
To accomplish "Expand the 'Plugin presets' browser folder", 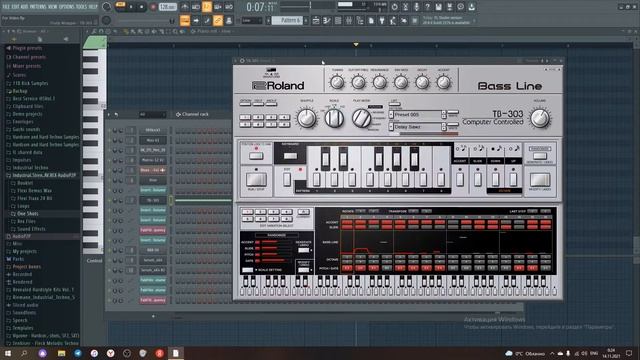I will pos(28,48).
